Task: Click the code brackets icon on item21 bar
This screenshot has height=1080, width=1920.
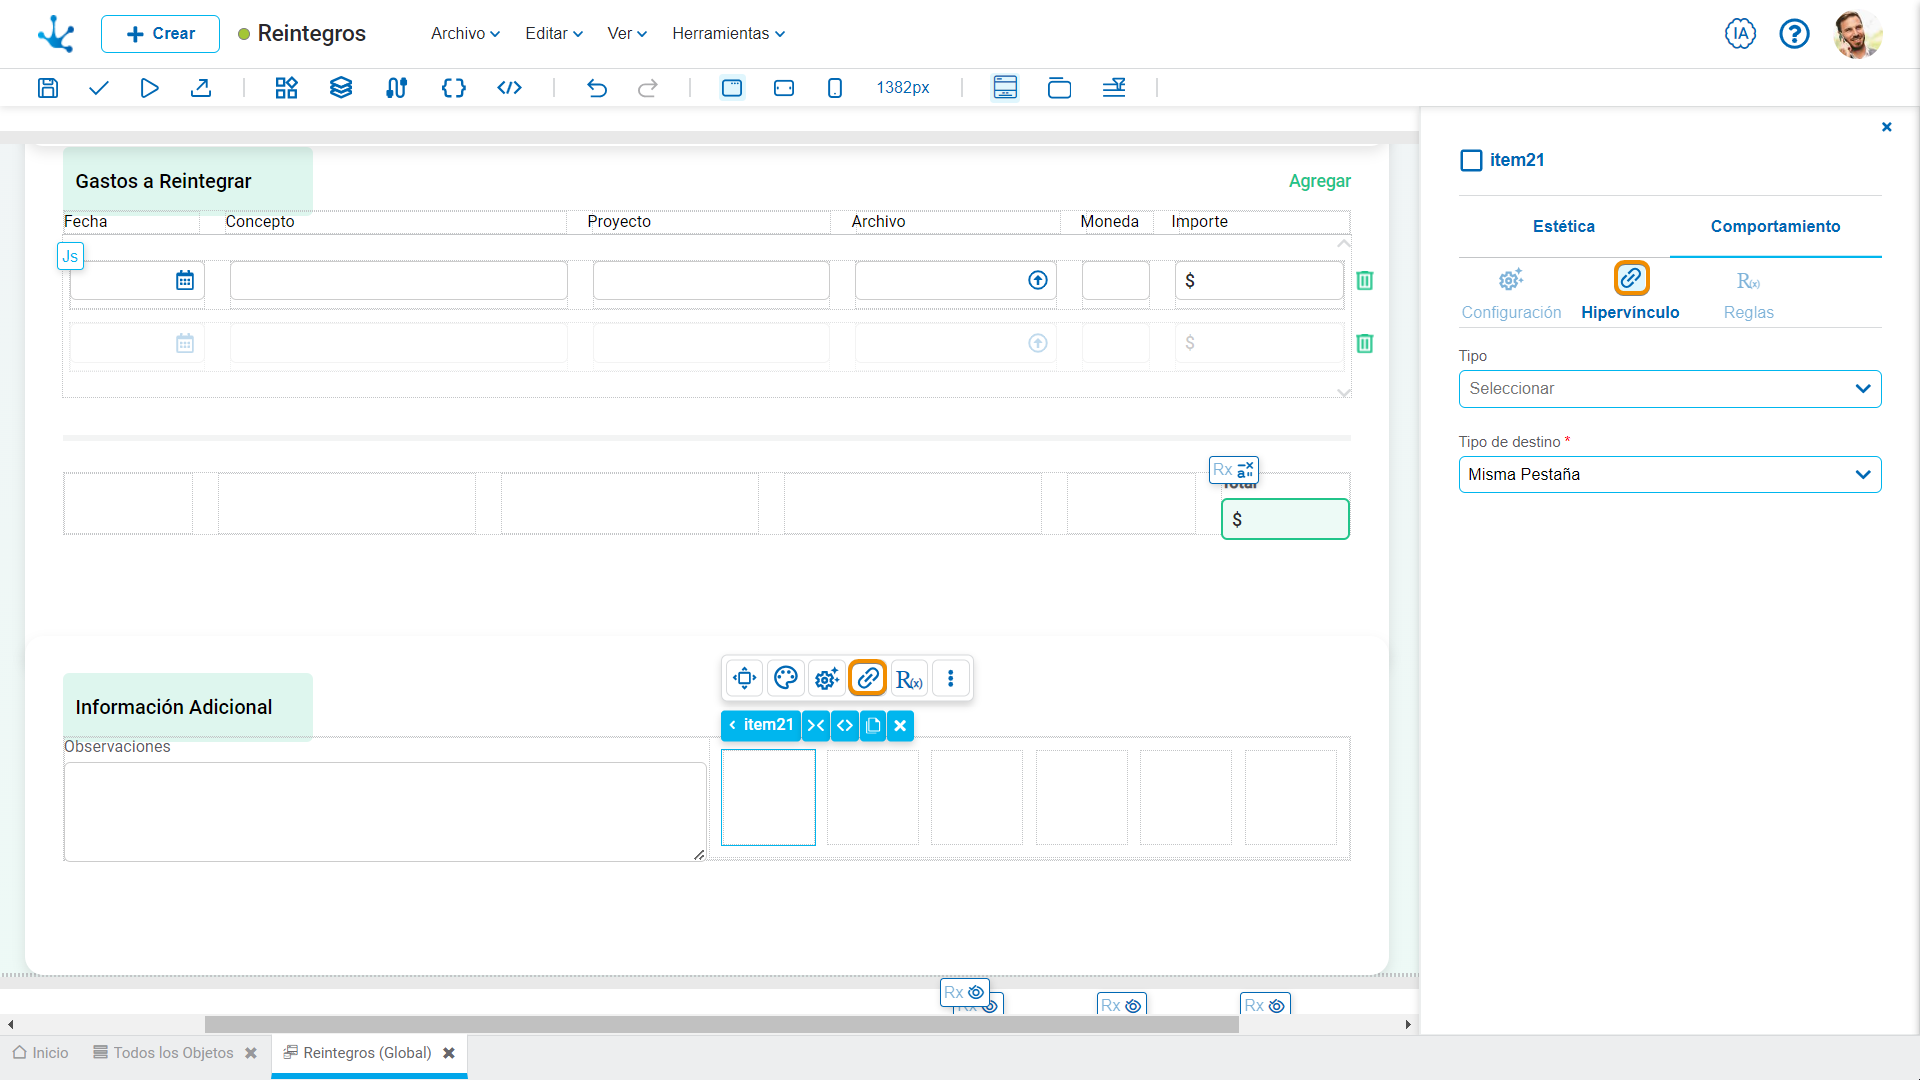Action: [x=845, y=726]
